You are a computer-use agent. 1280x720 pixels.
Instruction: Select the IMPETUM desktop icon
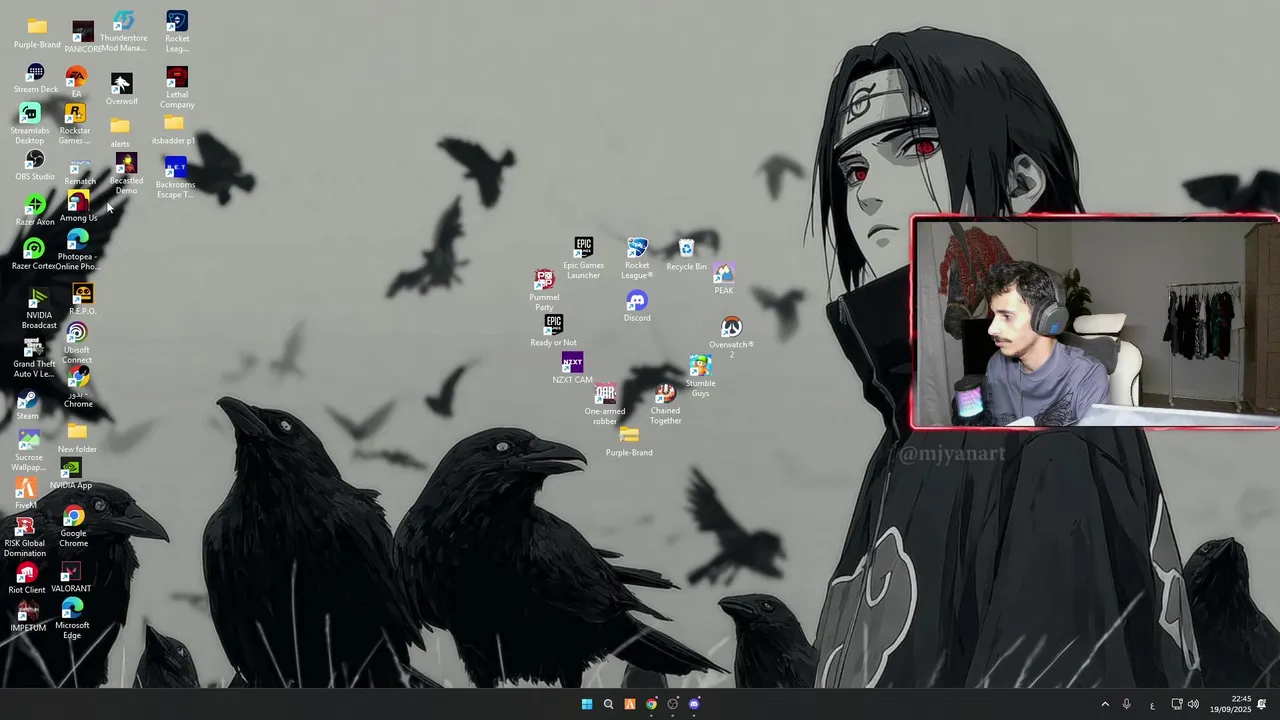(28, 616)
